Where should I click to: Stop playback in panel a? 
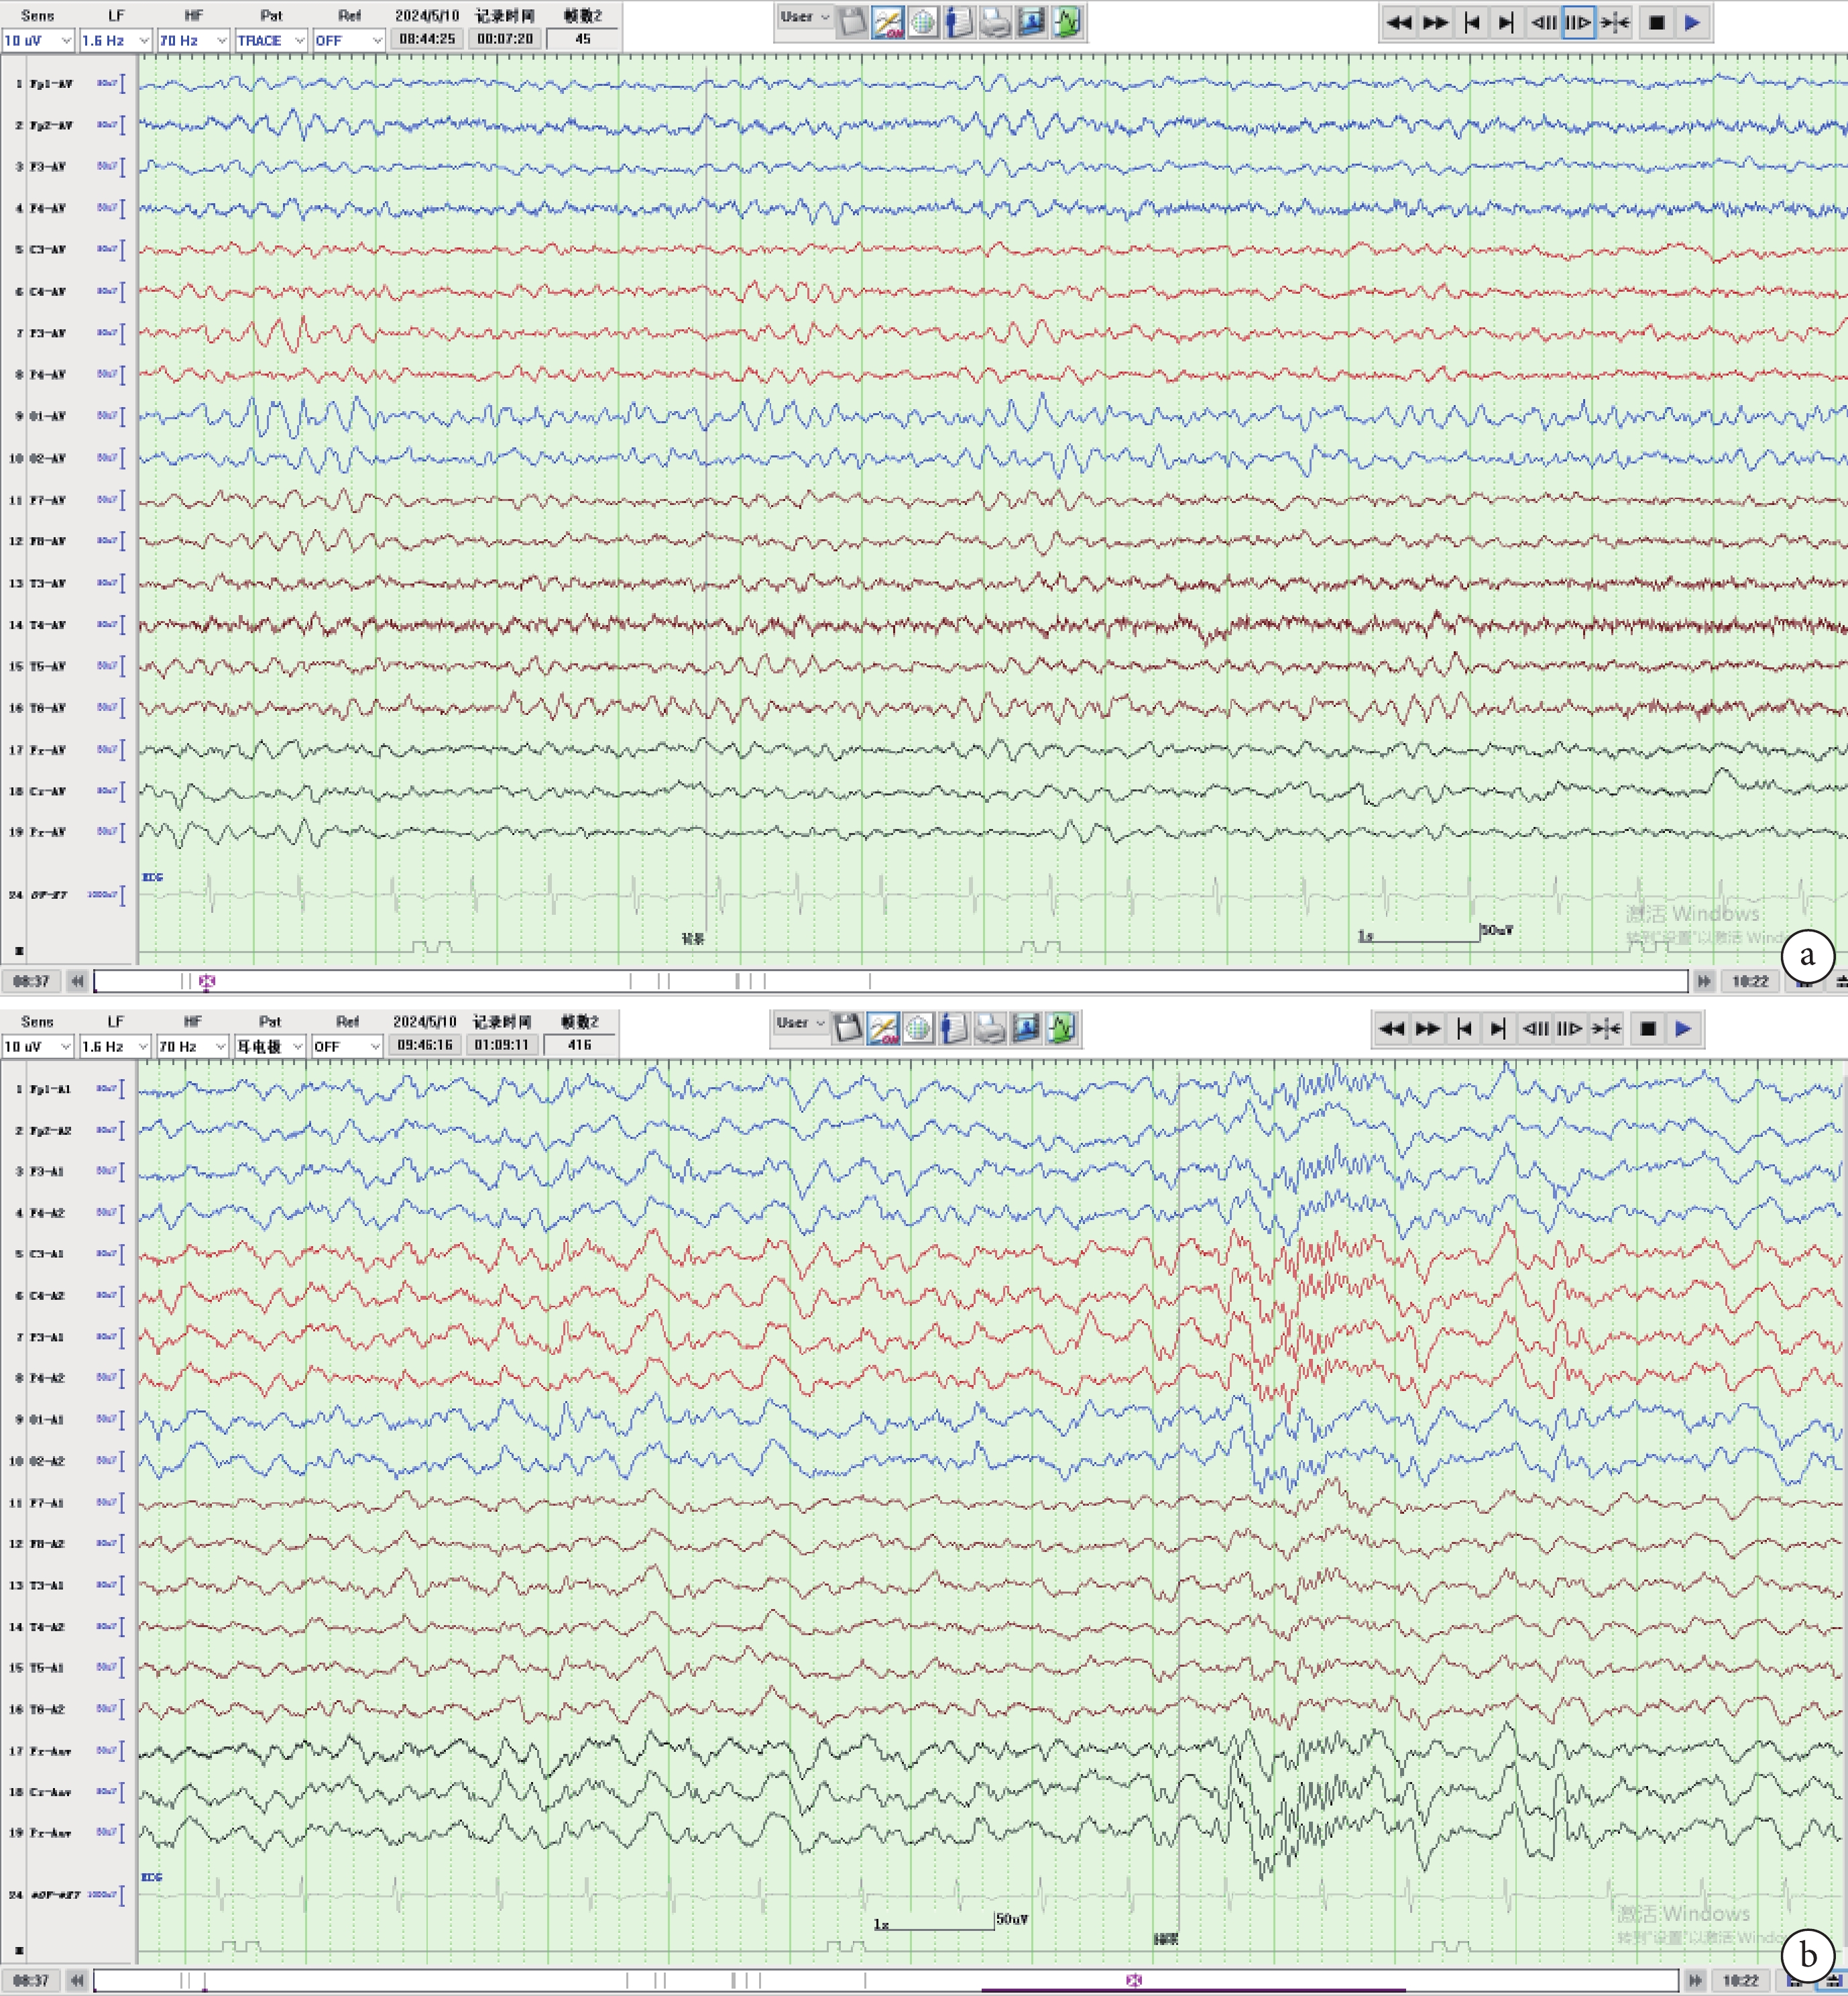(x=1656, y=22)
